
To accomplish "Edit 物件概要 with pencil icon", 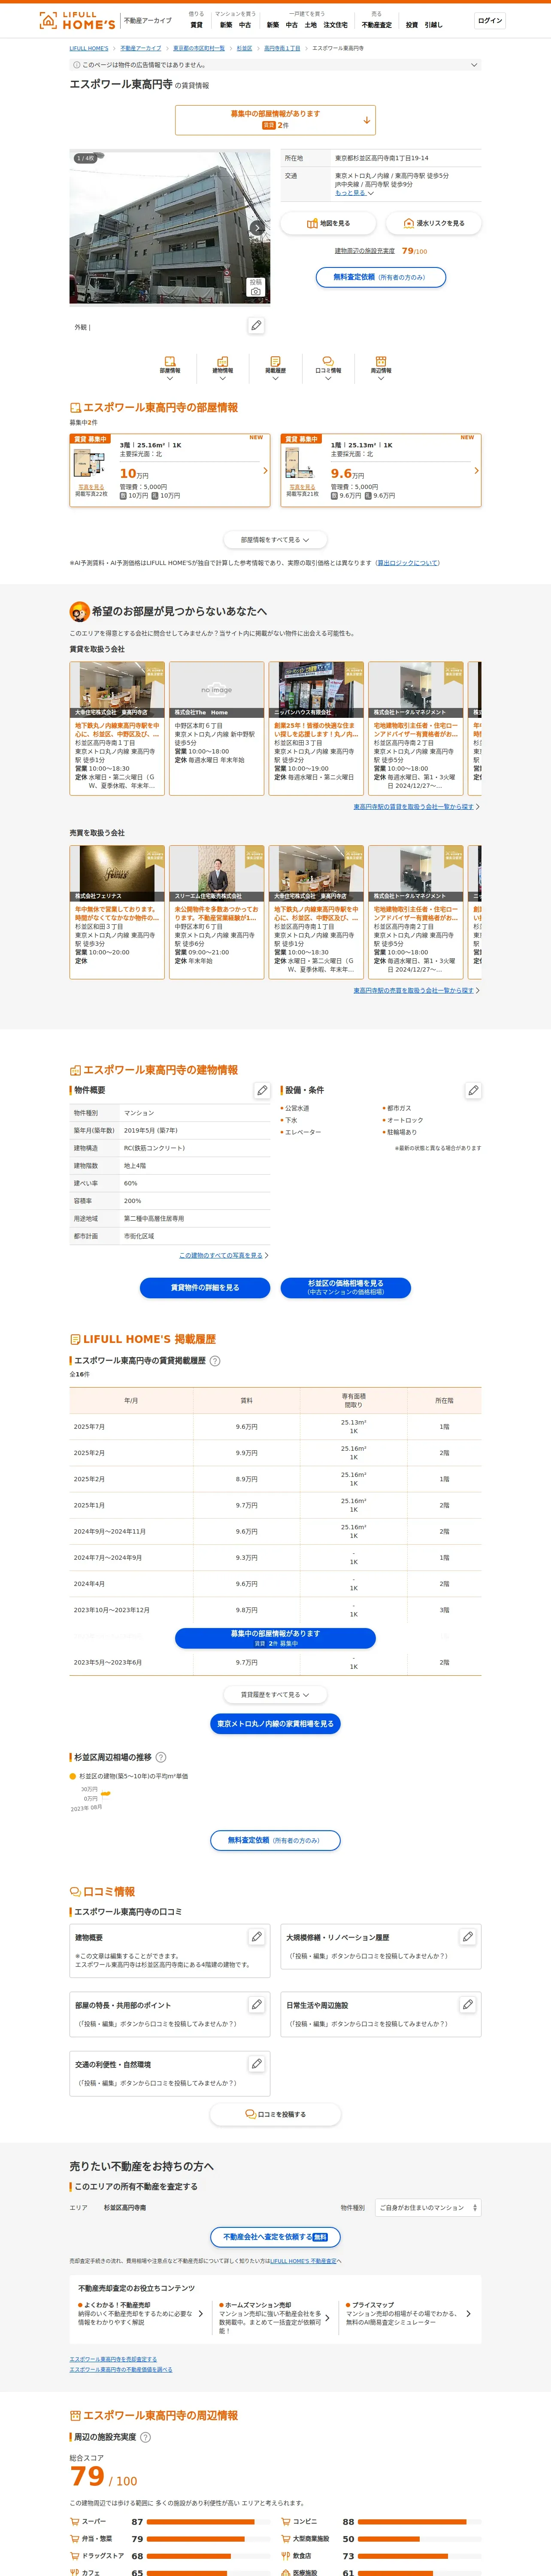I will tap(262, 1091).
